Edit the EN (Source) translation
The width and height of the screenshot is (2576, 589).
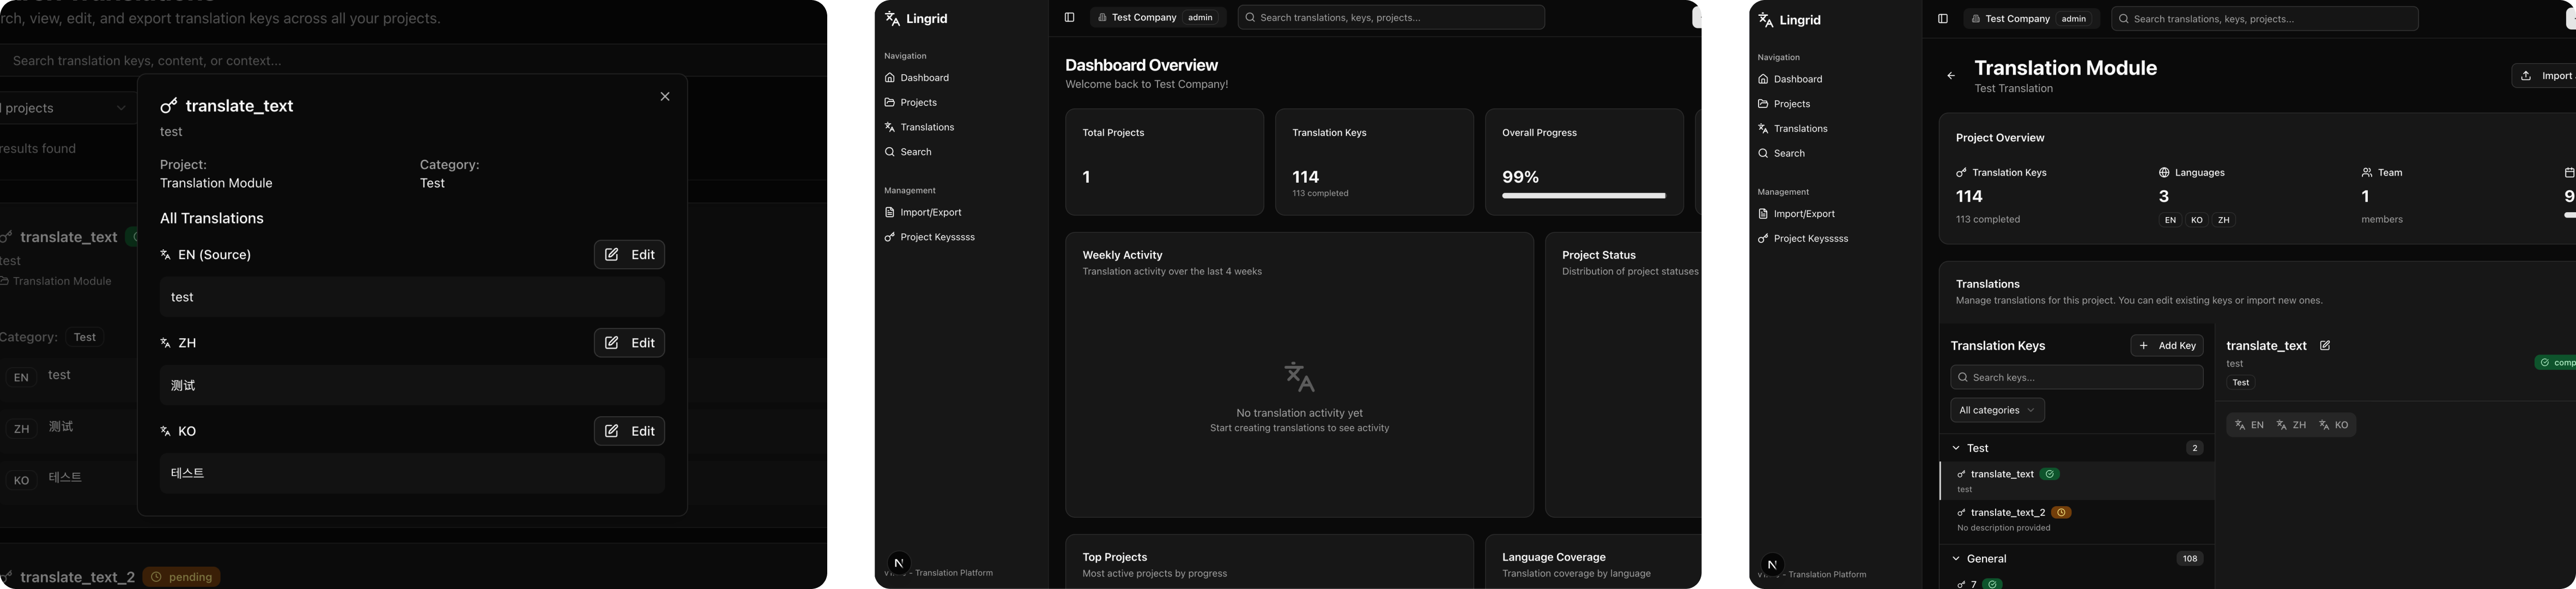629,255
